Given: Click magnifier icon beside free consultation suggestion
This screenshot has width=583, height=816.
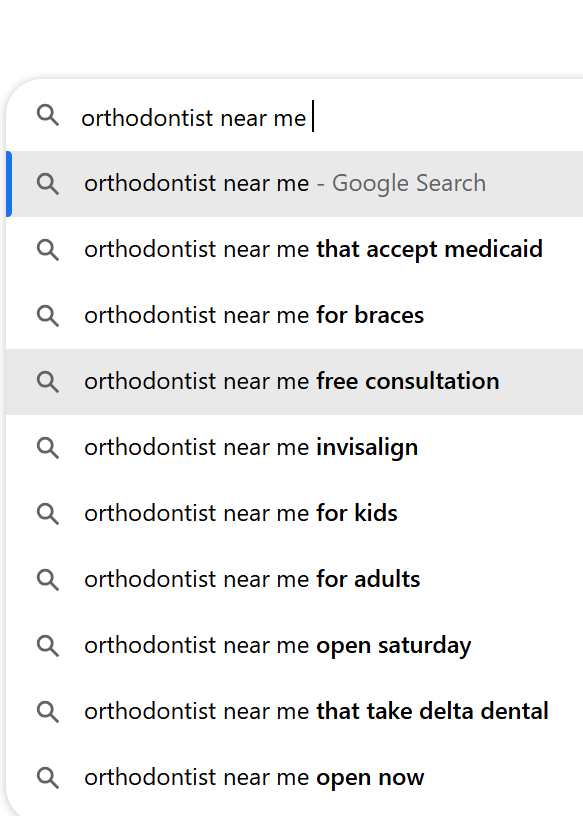Looking at the screenshot, I should pyautogui.click(x=48, y=382).
